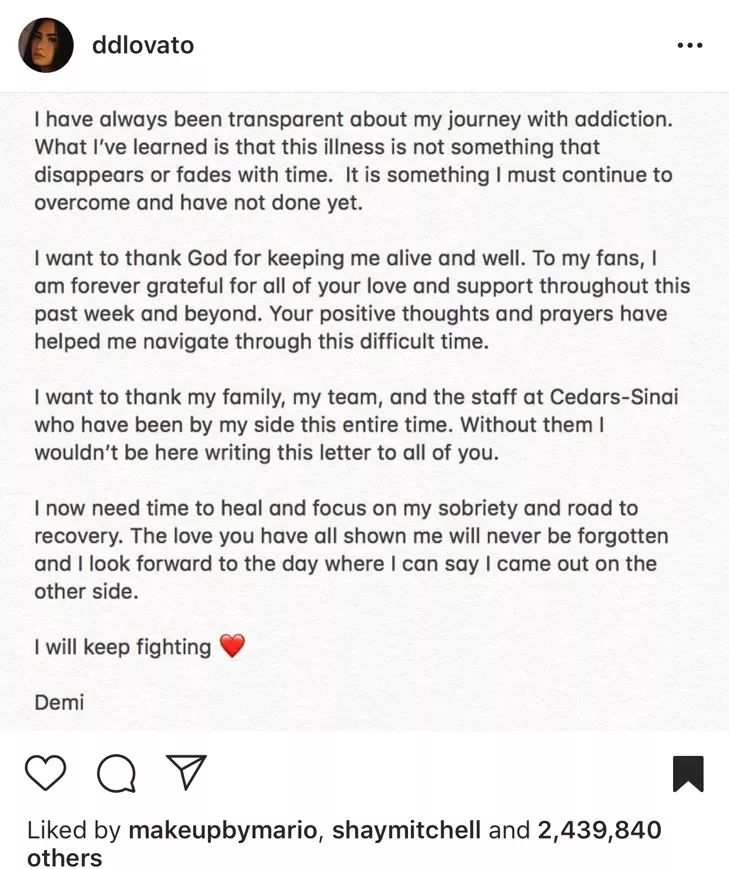Tap the line "I have always been transparent"

[x=353, y=119]
